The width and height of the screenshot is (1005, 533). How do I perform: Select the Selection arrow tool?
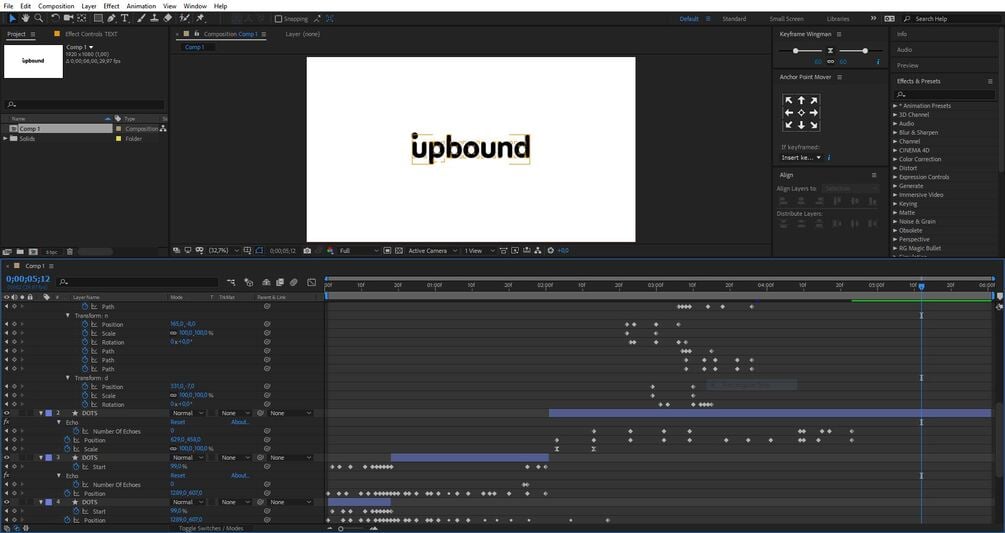pyautogui.click(x=12, y=19)
